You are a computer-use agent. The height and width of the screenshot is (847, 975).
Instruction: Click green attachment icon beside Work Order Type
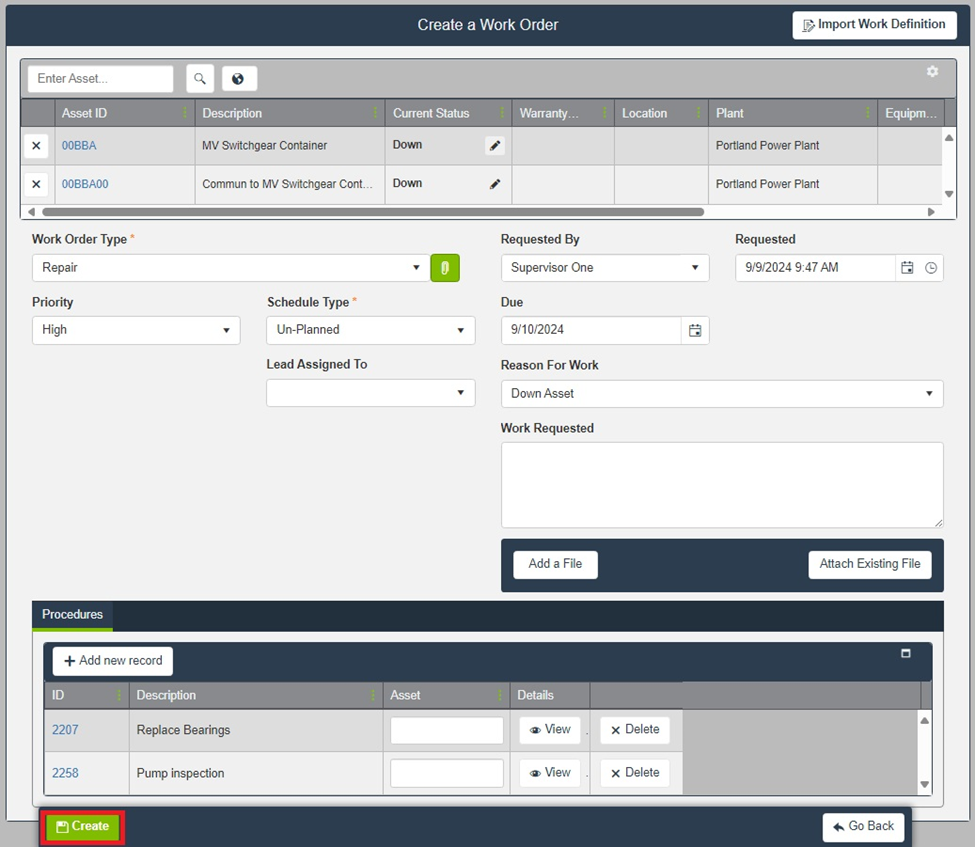point(445,268)
